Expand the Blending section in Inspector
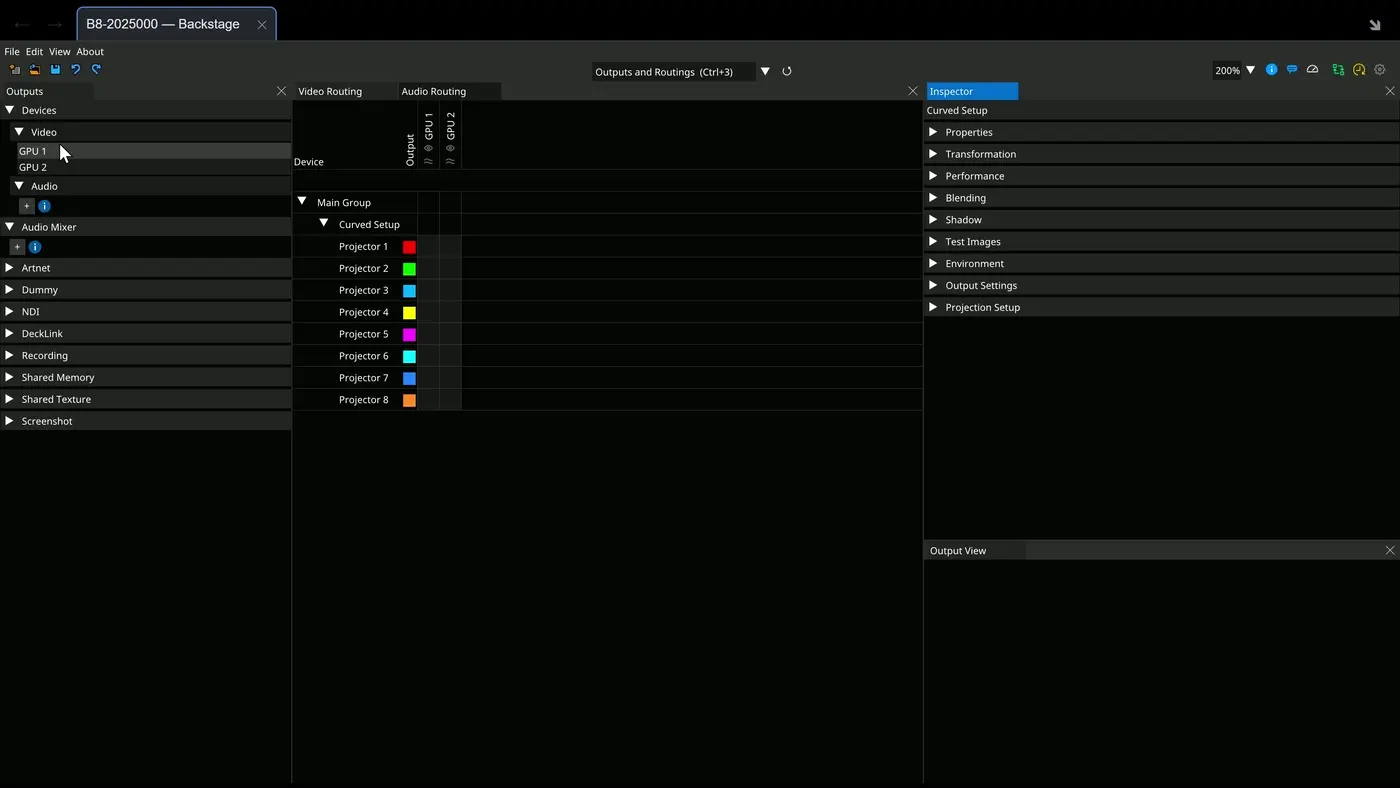Viewport: 1400px width, 788px height. click(x=933, y=198)
